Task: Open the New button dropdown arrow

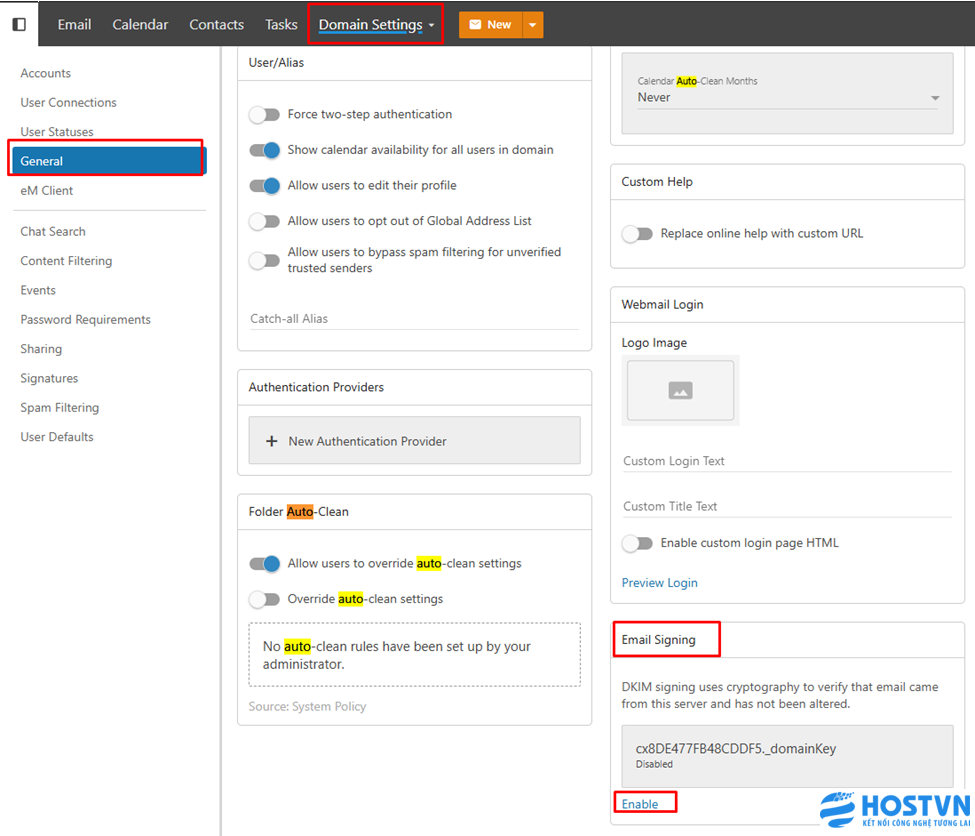Action: pyautogui.click(x=532, y=25)
